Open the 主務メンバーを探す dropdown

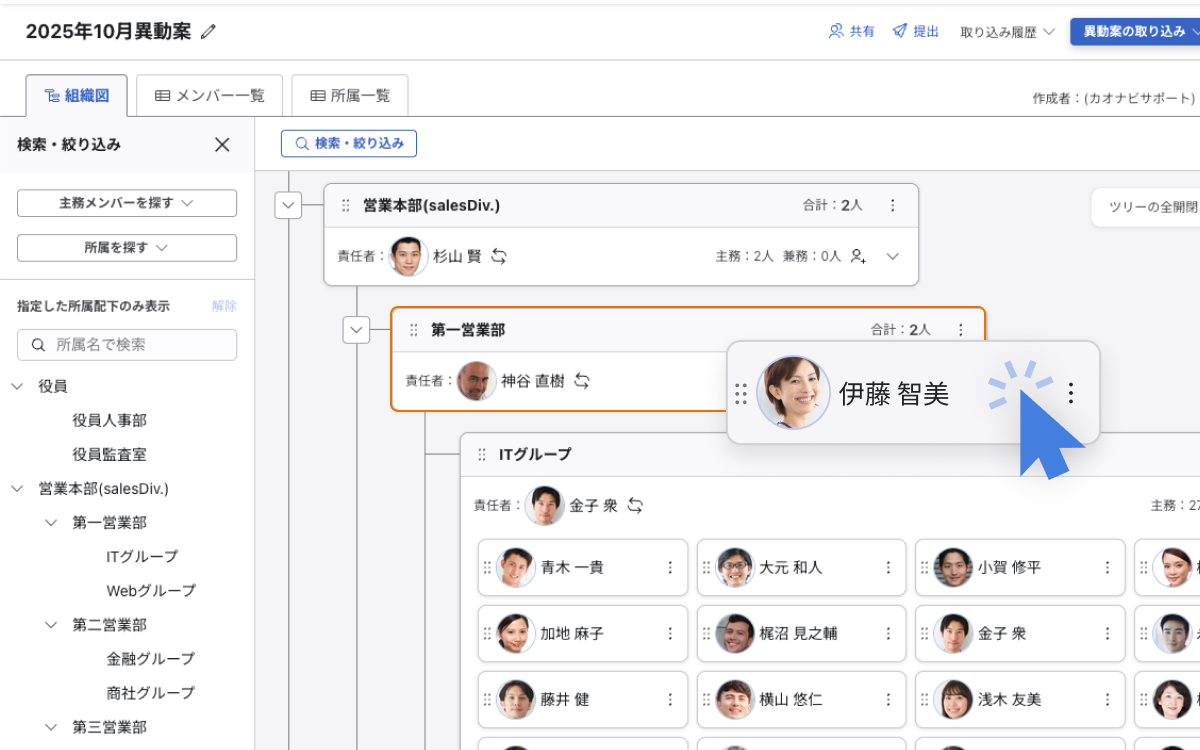tap(127, 203)
